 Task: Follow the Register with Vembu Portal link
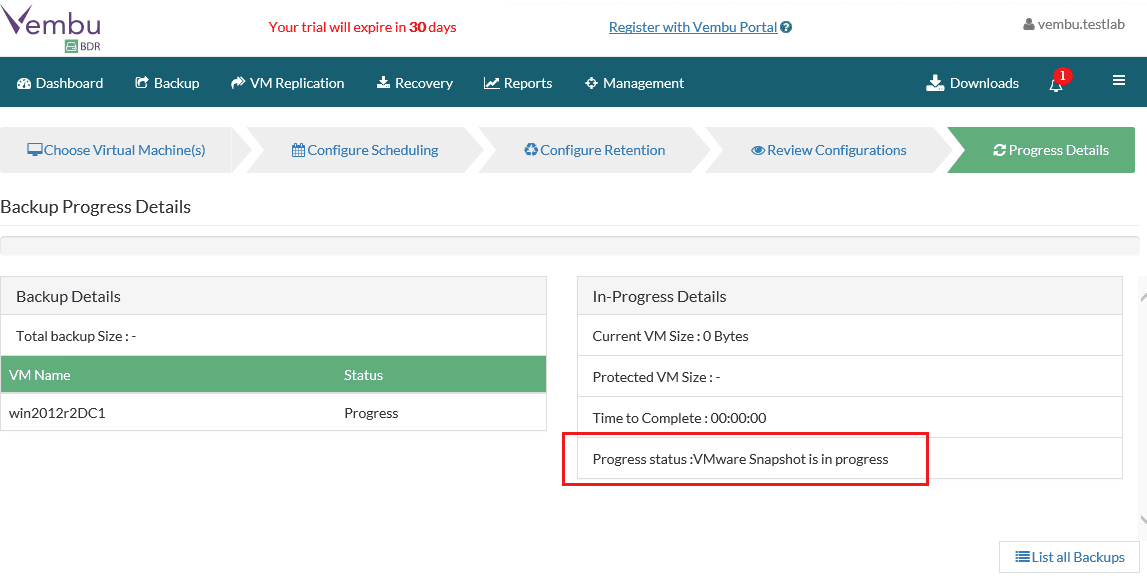pos(693,27)
